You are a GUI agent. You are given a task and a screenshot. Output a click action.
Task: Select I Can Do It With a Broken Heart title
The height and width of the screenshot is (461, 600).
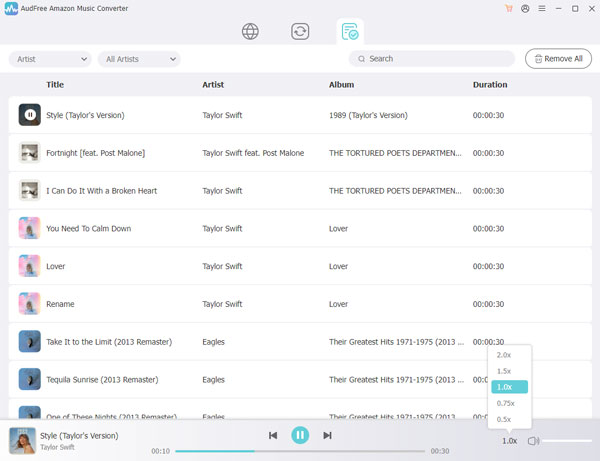coord(101,191)
